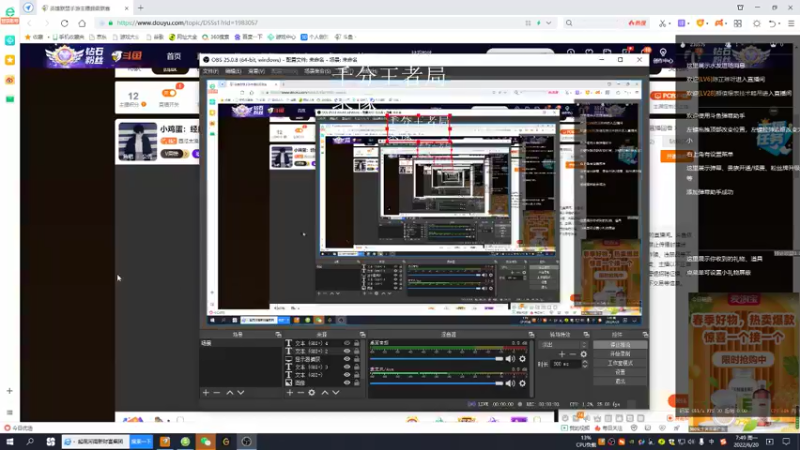Pop out the Scenes dock panel
Image resolution: width=800 pixels, height=450 pixels.
tap(278, 335)
